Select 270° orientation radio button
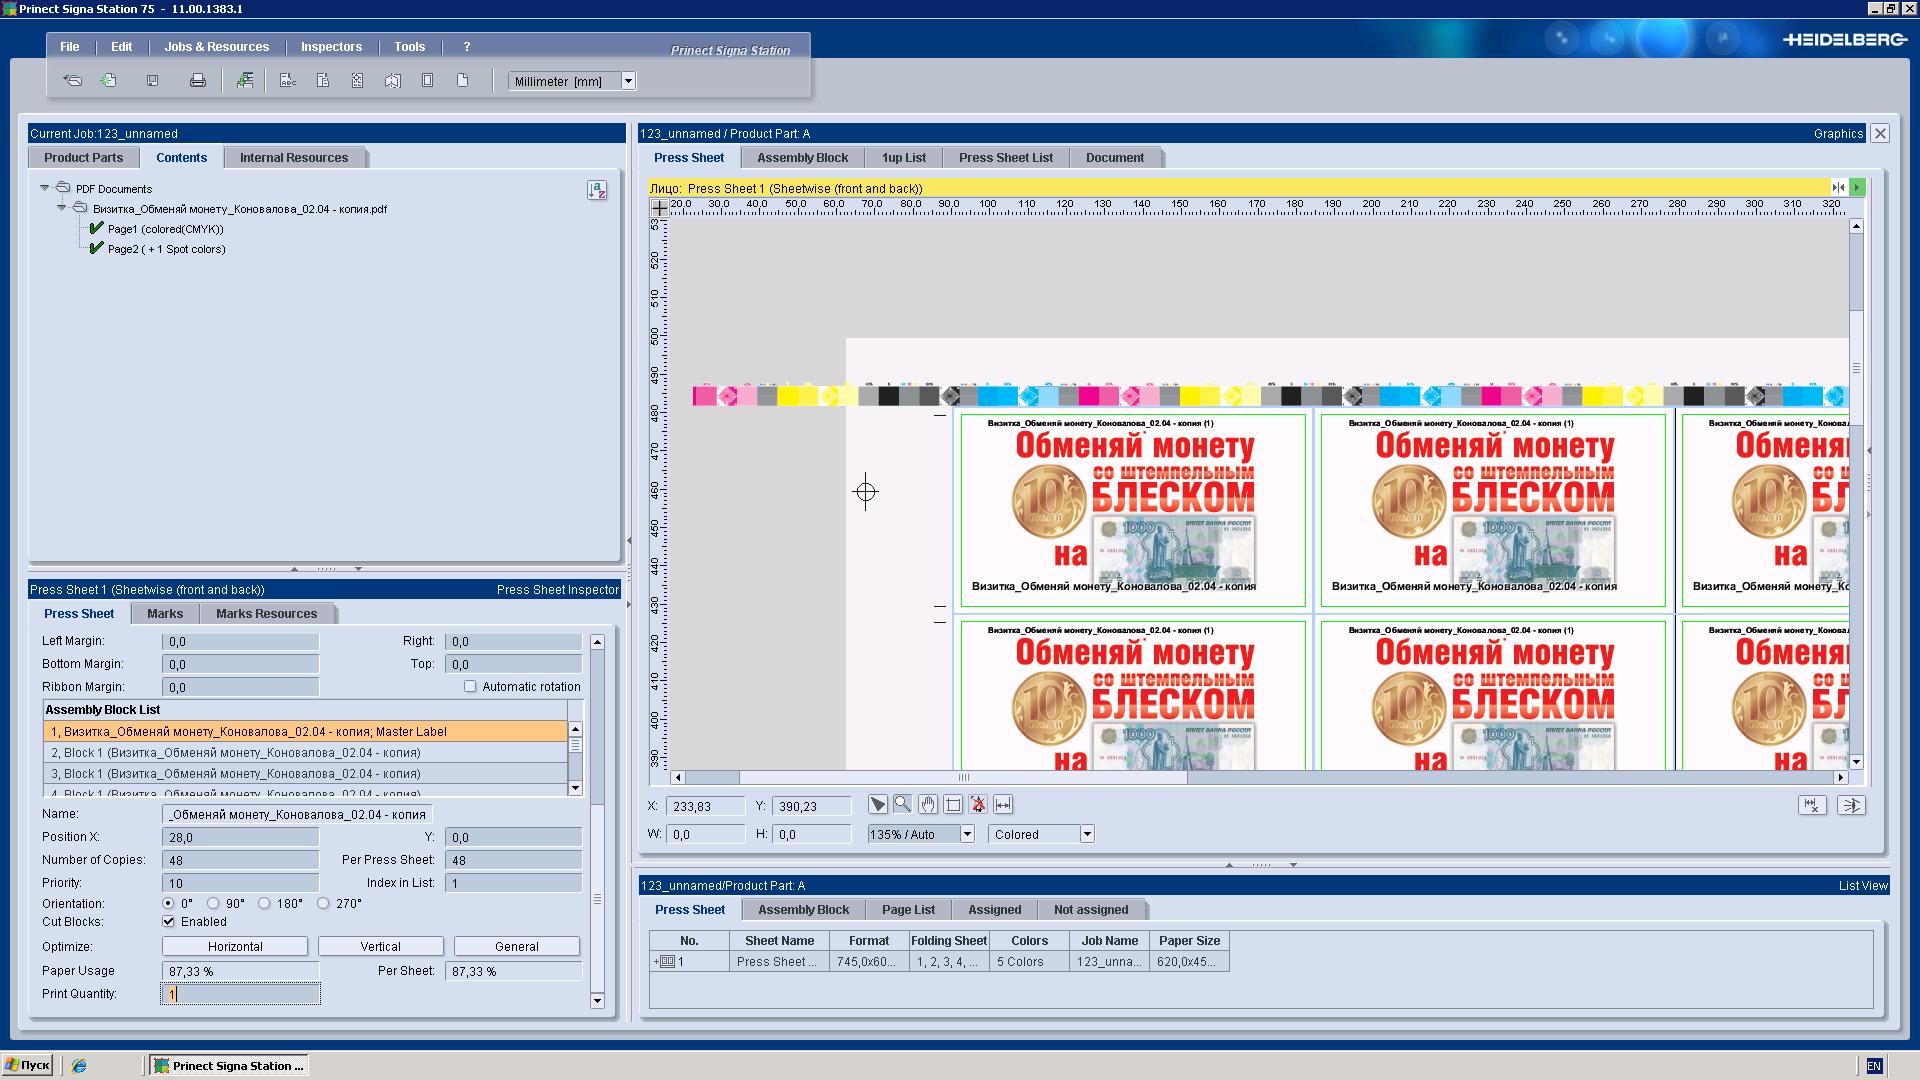 click(323, 903)
